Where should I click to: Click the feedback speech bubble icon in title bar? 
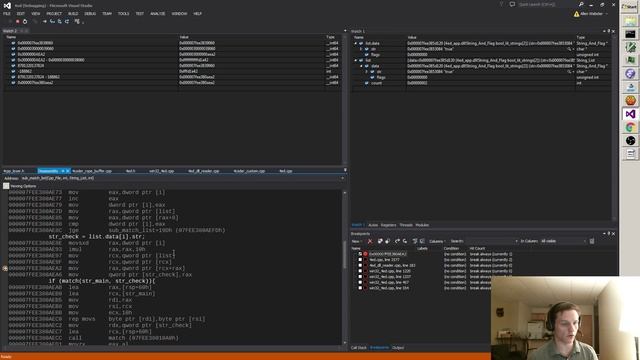[512, 4]
